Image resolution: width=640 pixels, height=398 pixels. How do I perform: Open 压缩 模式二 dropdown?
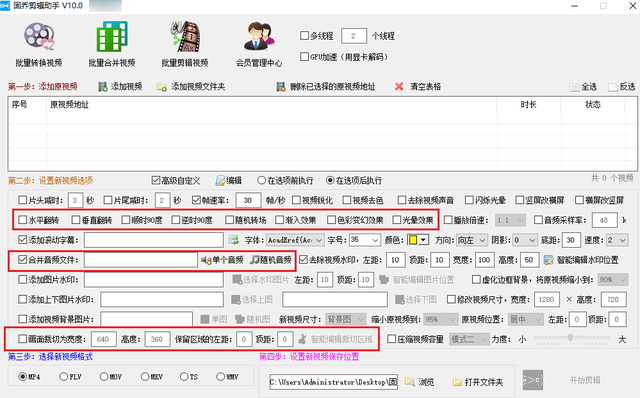click(469, 339)
